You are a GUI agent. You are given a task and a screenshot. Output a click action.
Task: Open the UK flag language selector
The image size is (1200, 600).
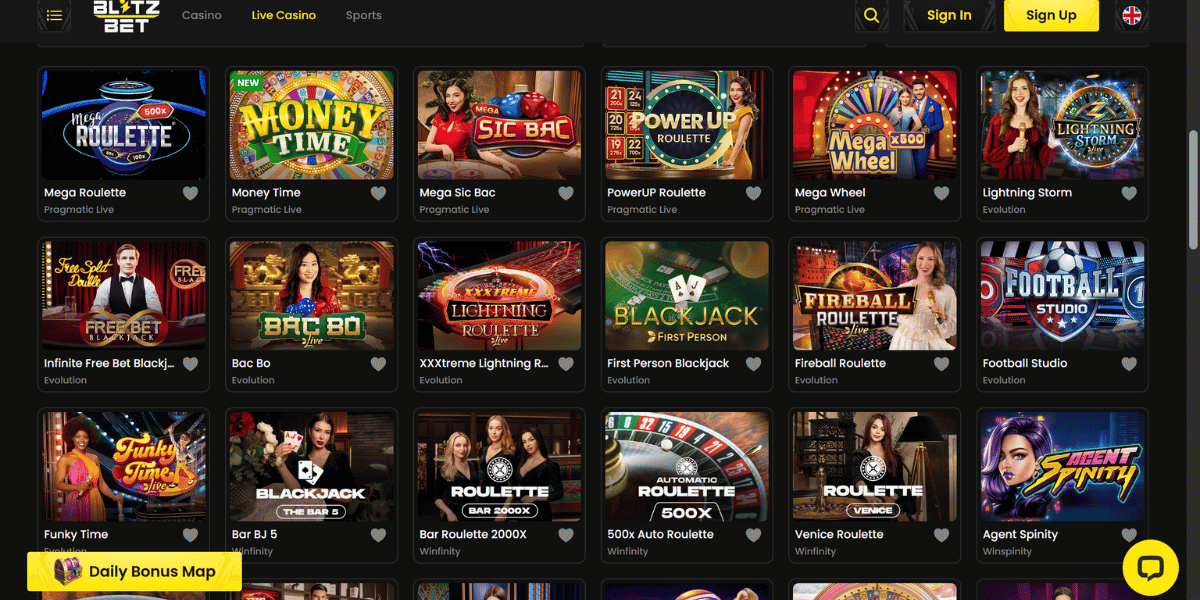pos(1132,15)
